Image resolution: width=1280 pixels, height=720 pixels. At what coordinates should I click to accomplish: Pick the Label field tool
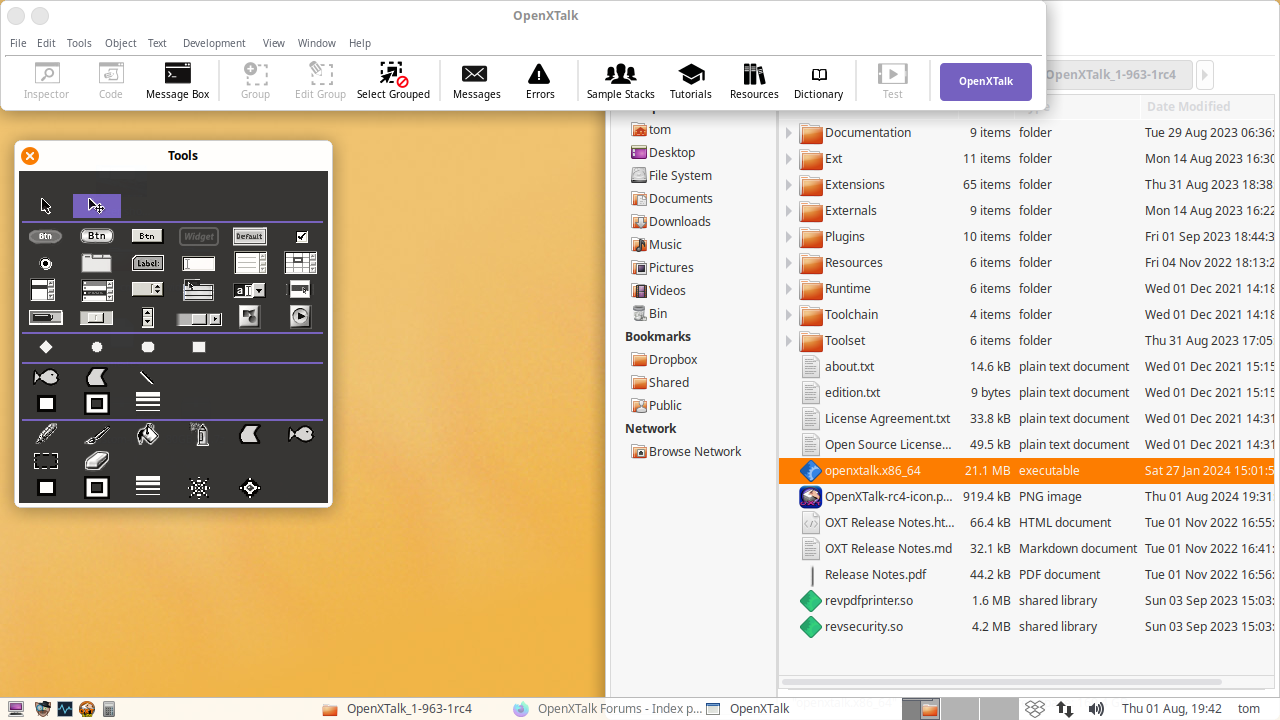pos(148,263)
